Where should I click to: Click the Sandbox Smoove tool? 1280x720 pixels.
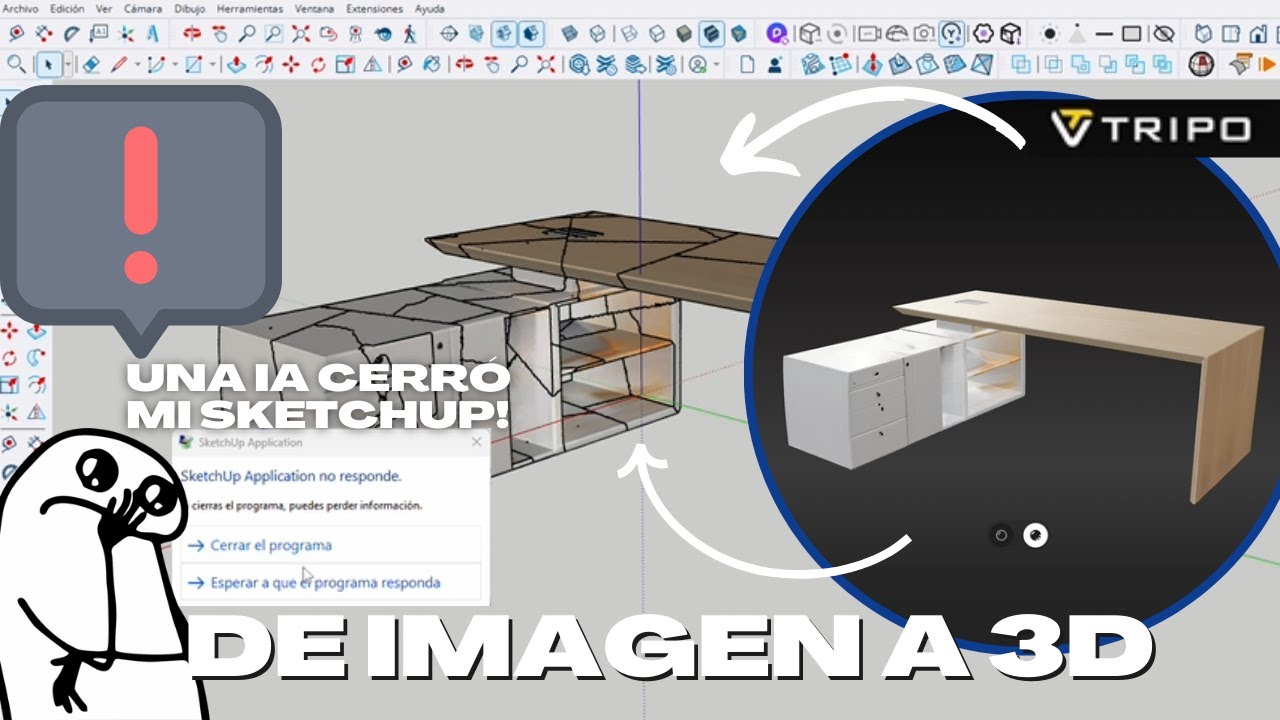click(872, 65)
